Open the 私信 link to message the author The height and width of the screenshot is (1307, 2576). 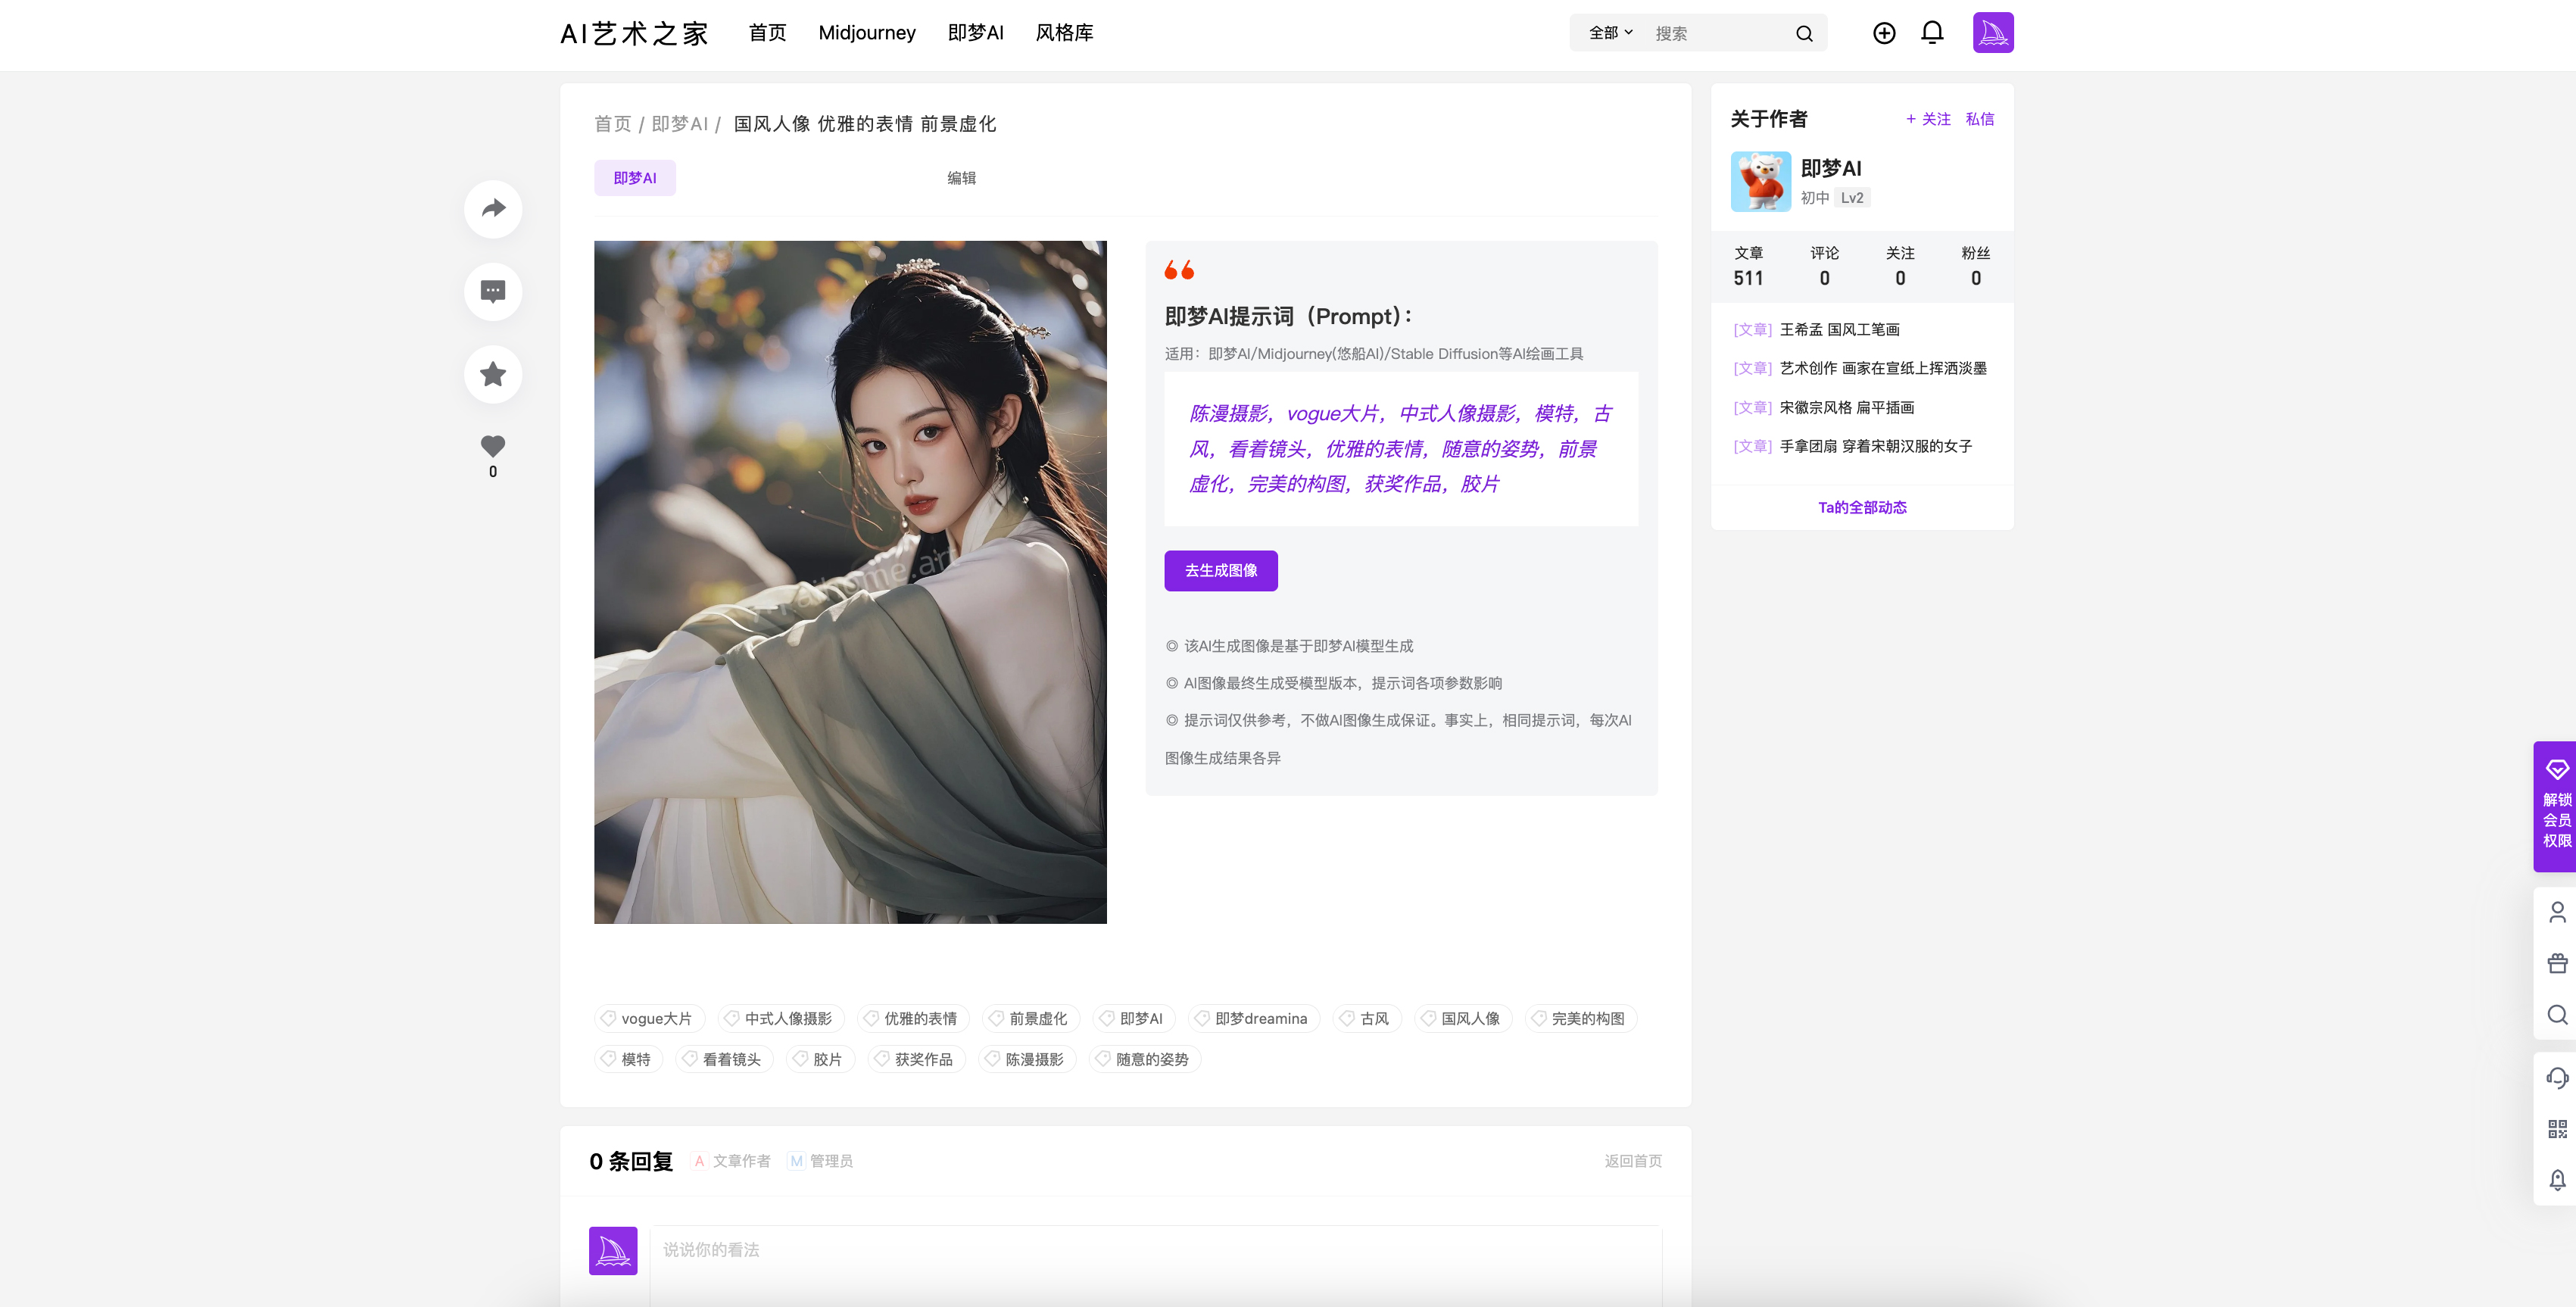click(1979, 119)
